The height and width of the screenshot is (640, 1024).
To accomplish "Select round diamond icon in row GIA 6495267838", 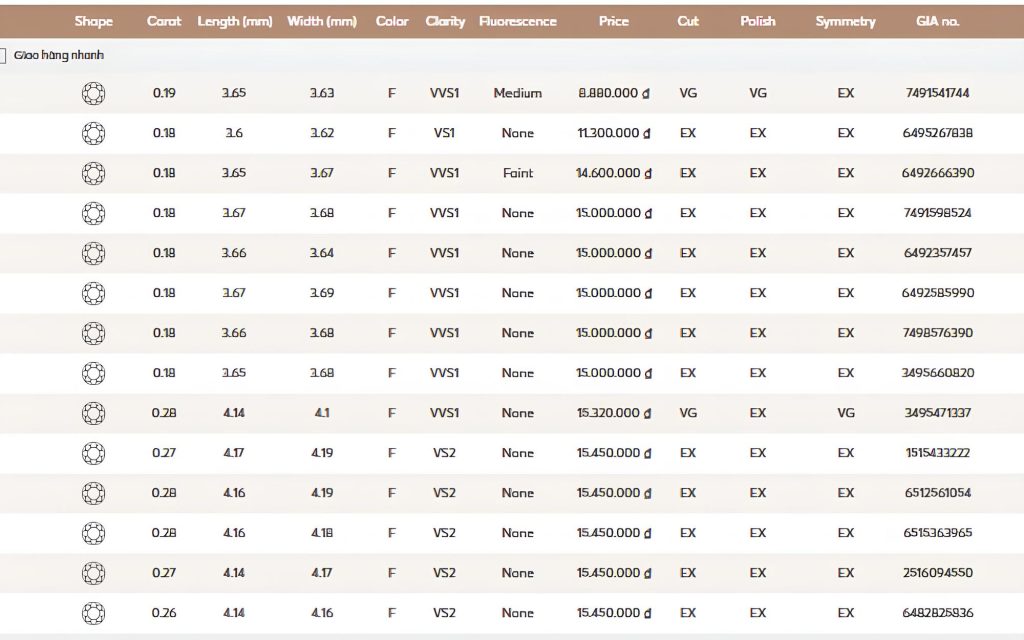I will (93, 133).
